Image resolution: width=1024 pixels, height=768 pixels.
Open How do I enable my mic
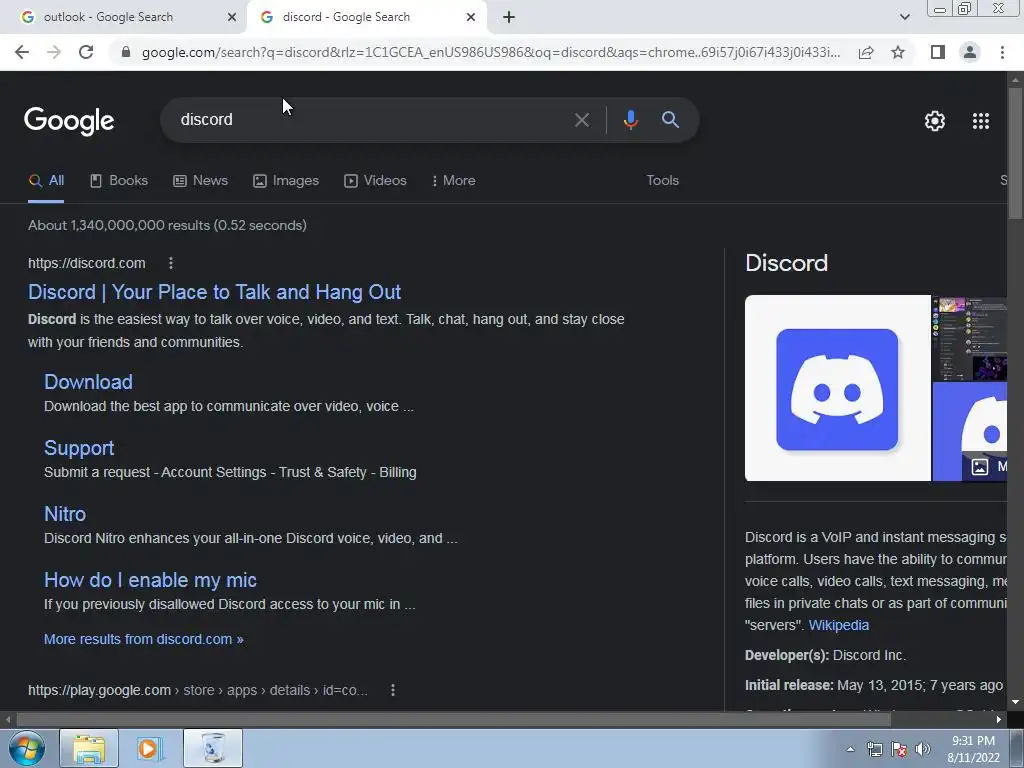(150, 580)
